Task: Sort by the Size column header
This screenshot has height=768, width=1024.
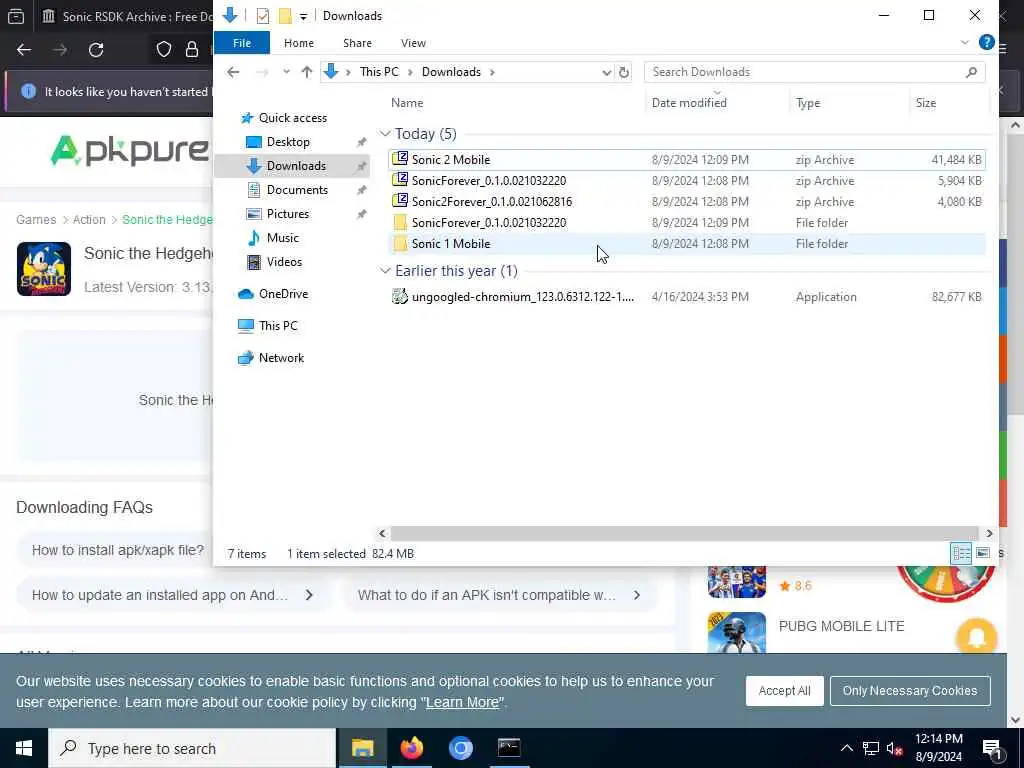Action: tap(925, 103)
